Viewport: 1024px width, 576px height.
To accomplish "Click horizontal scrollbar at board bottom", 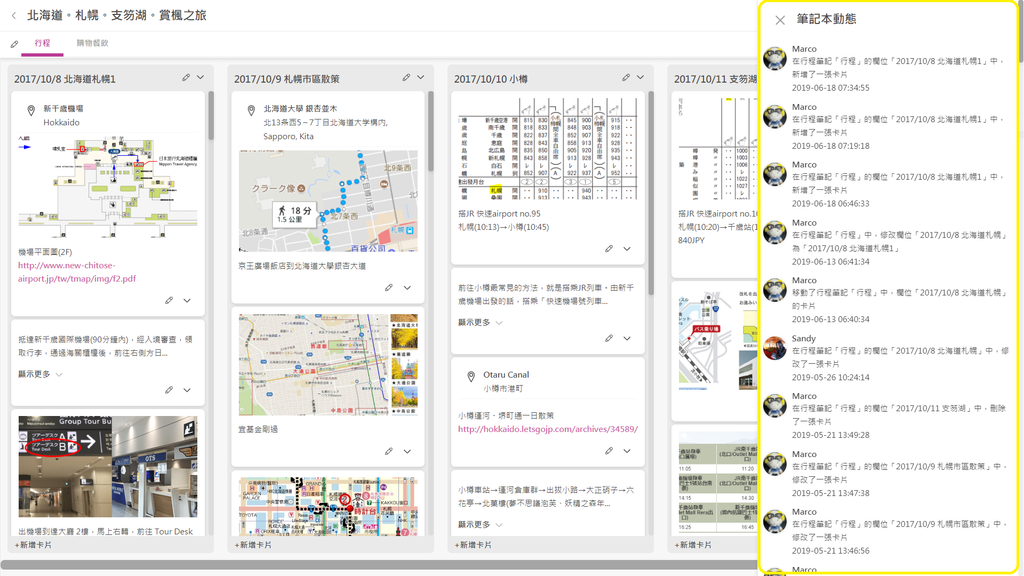I will pyautogui.click(x=379, y=564).
